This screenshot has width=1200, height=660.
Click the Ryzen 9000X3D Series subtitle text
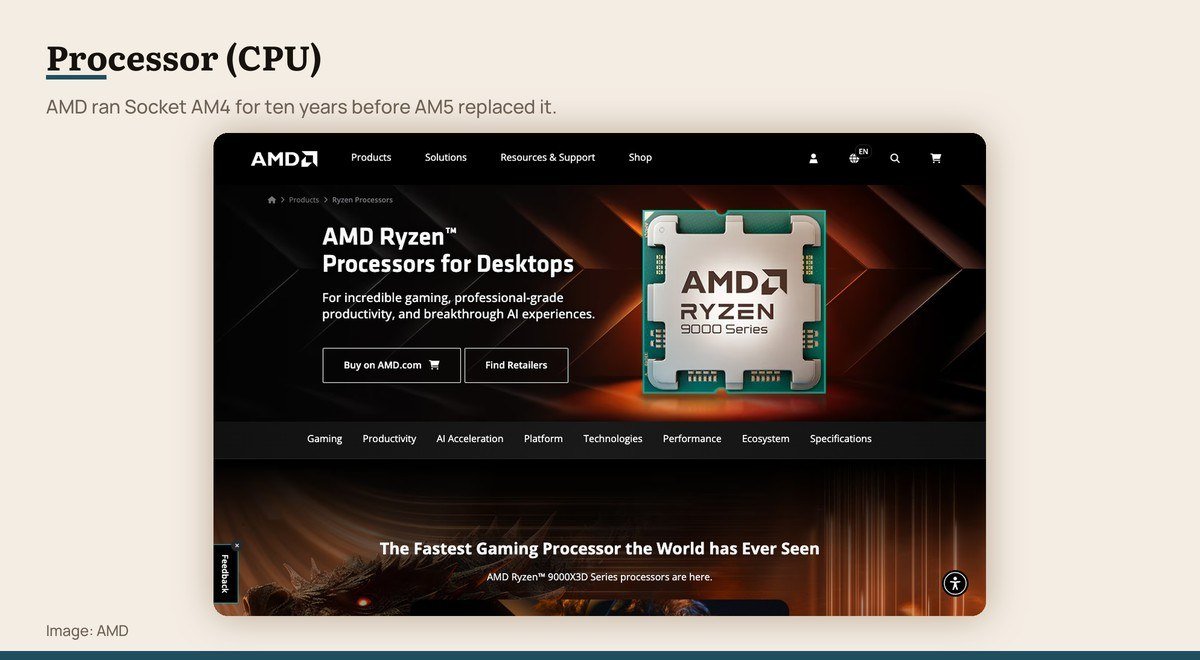(599, 577)
